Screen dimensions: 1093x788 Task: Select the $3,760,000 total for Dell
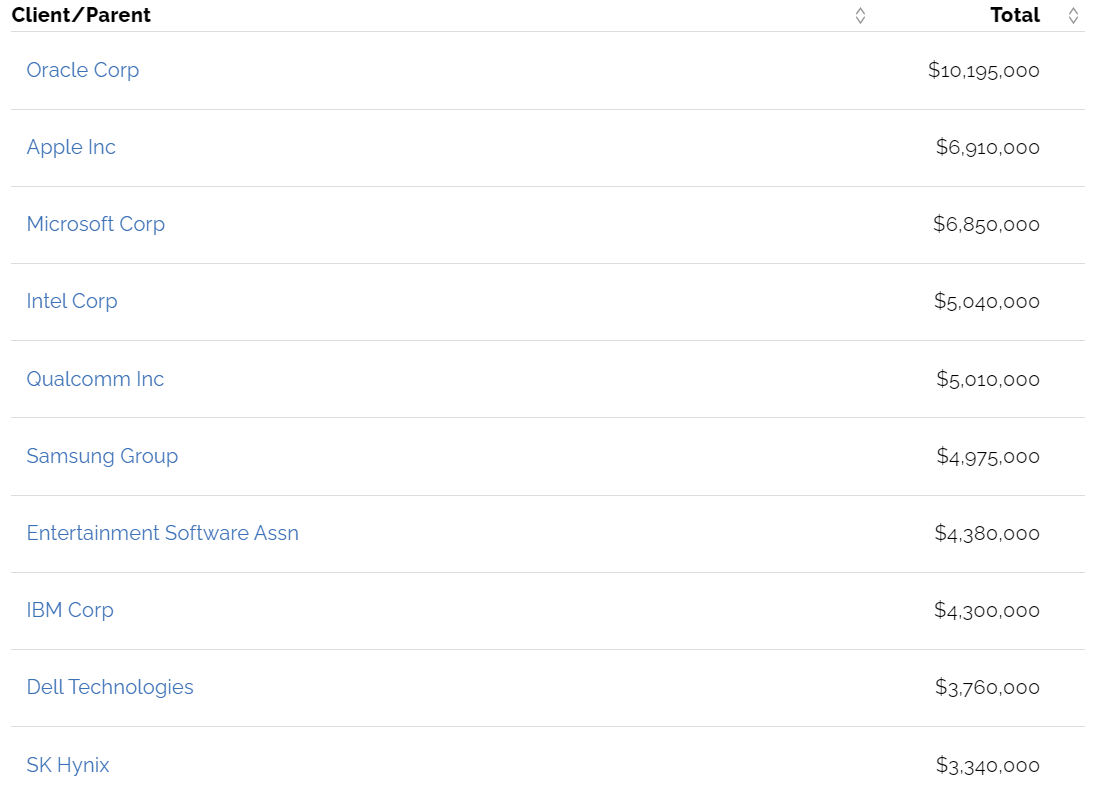click(x=987, y=688)
